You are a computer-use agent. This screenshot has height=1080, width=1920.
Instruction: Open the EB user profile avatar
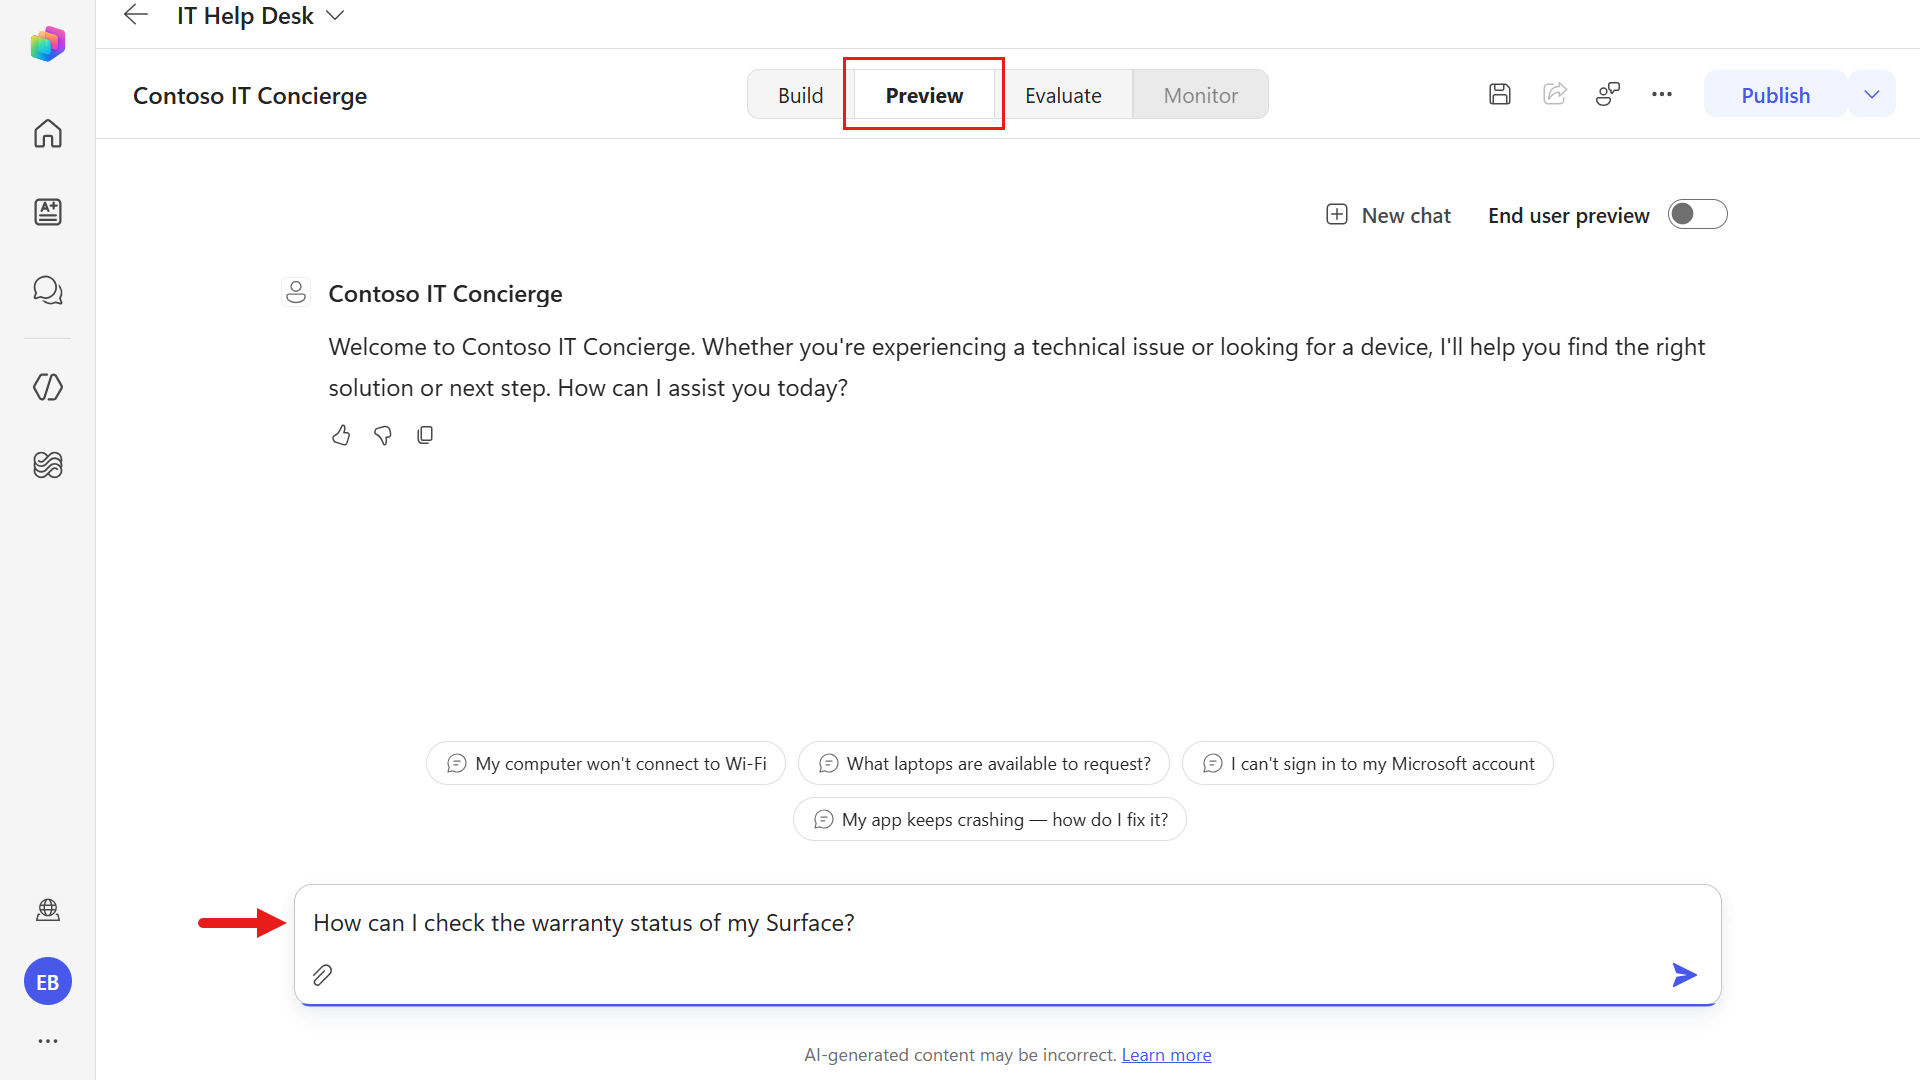point(47,982)
